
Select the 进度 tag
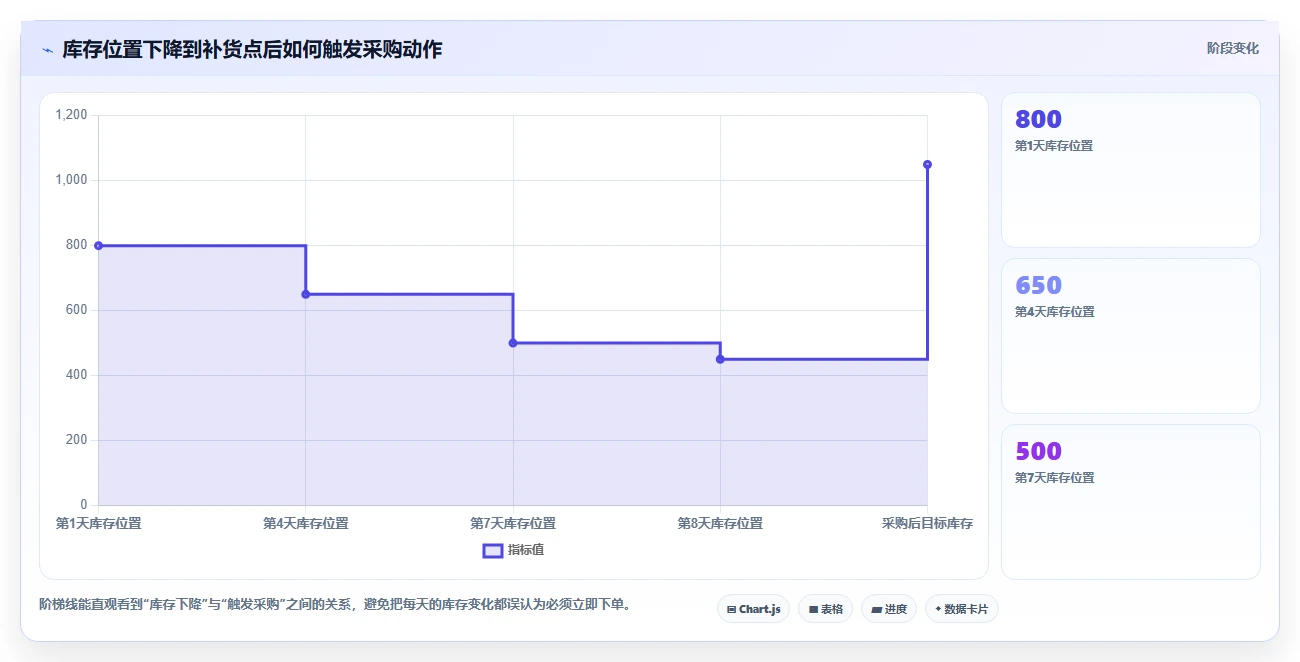889,609
